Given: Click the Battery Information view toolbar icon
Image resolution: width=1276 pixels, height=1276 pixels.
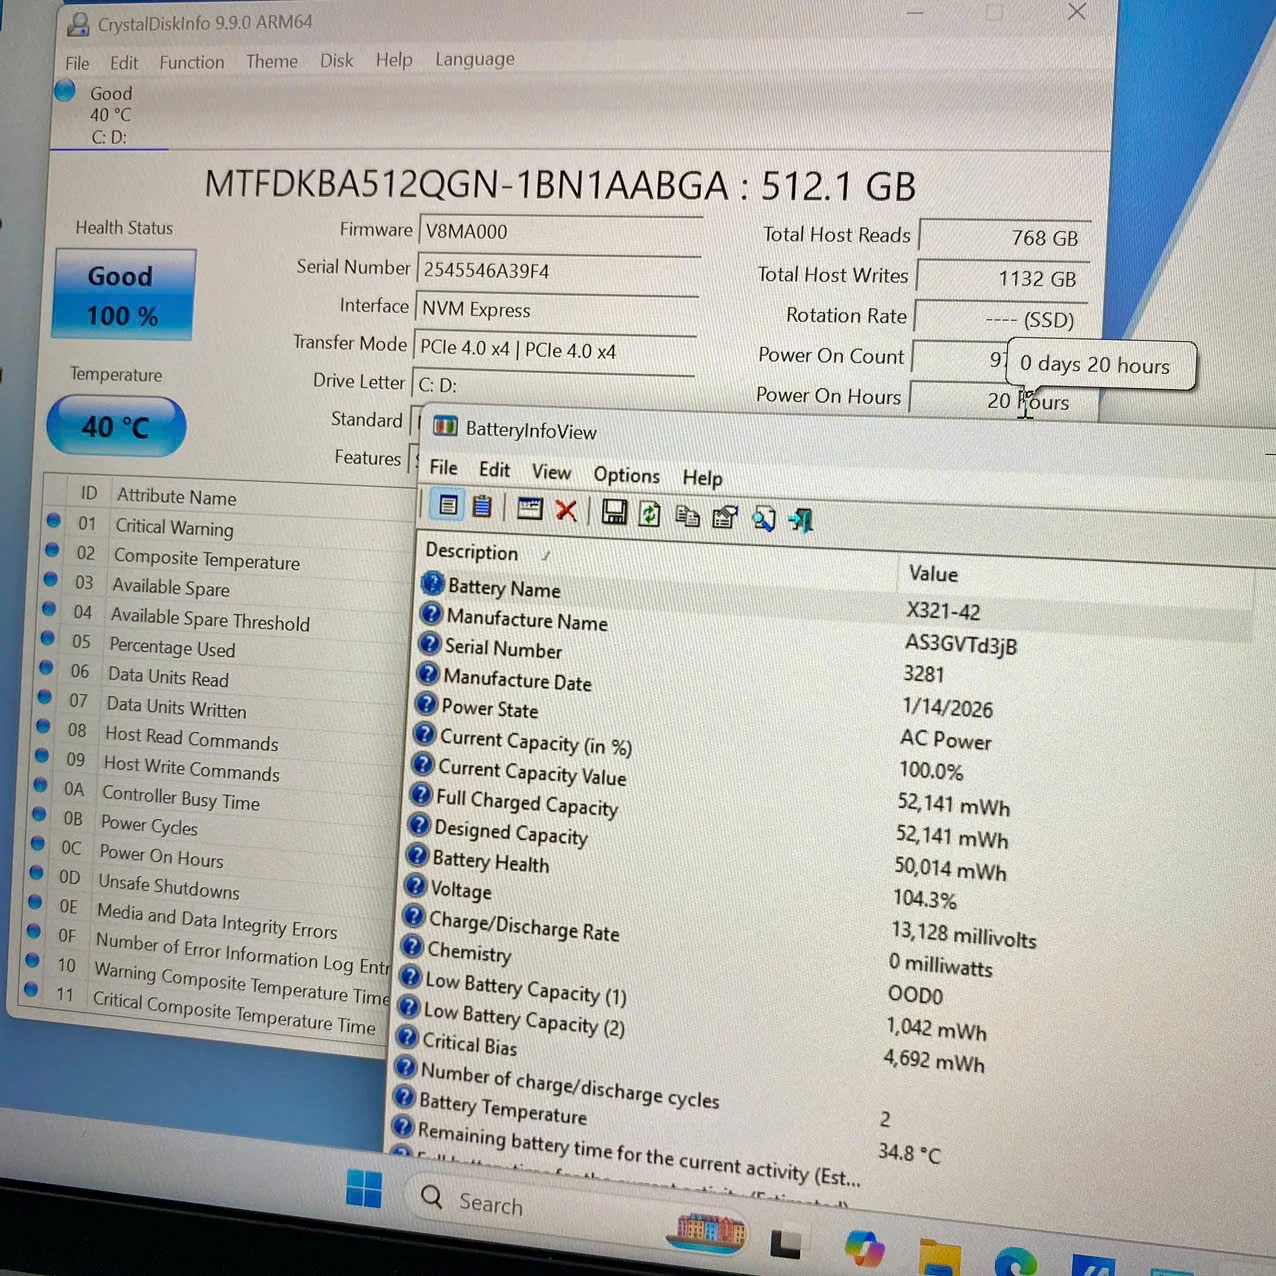Looking at the screenshot, I should (x=448, y=505).
